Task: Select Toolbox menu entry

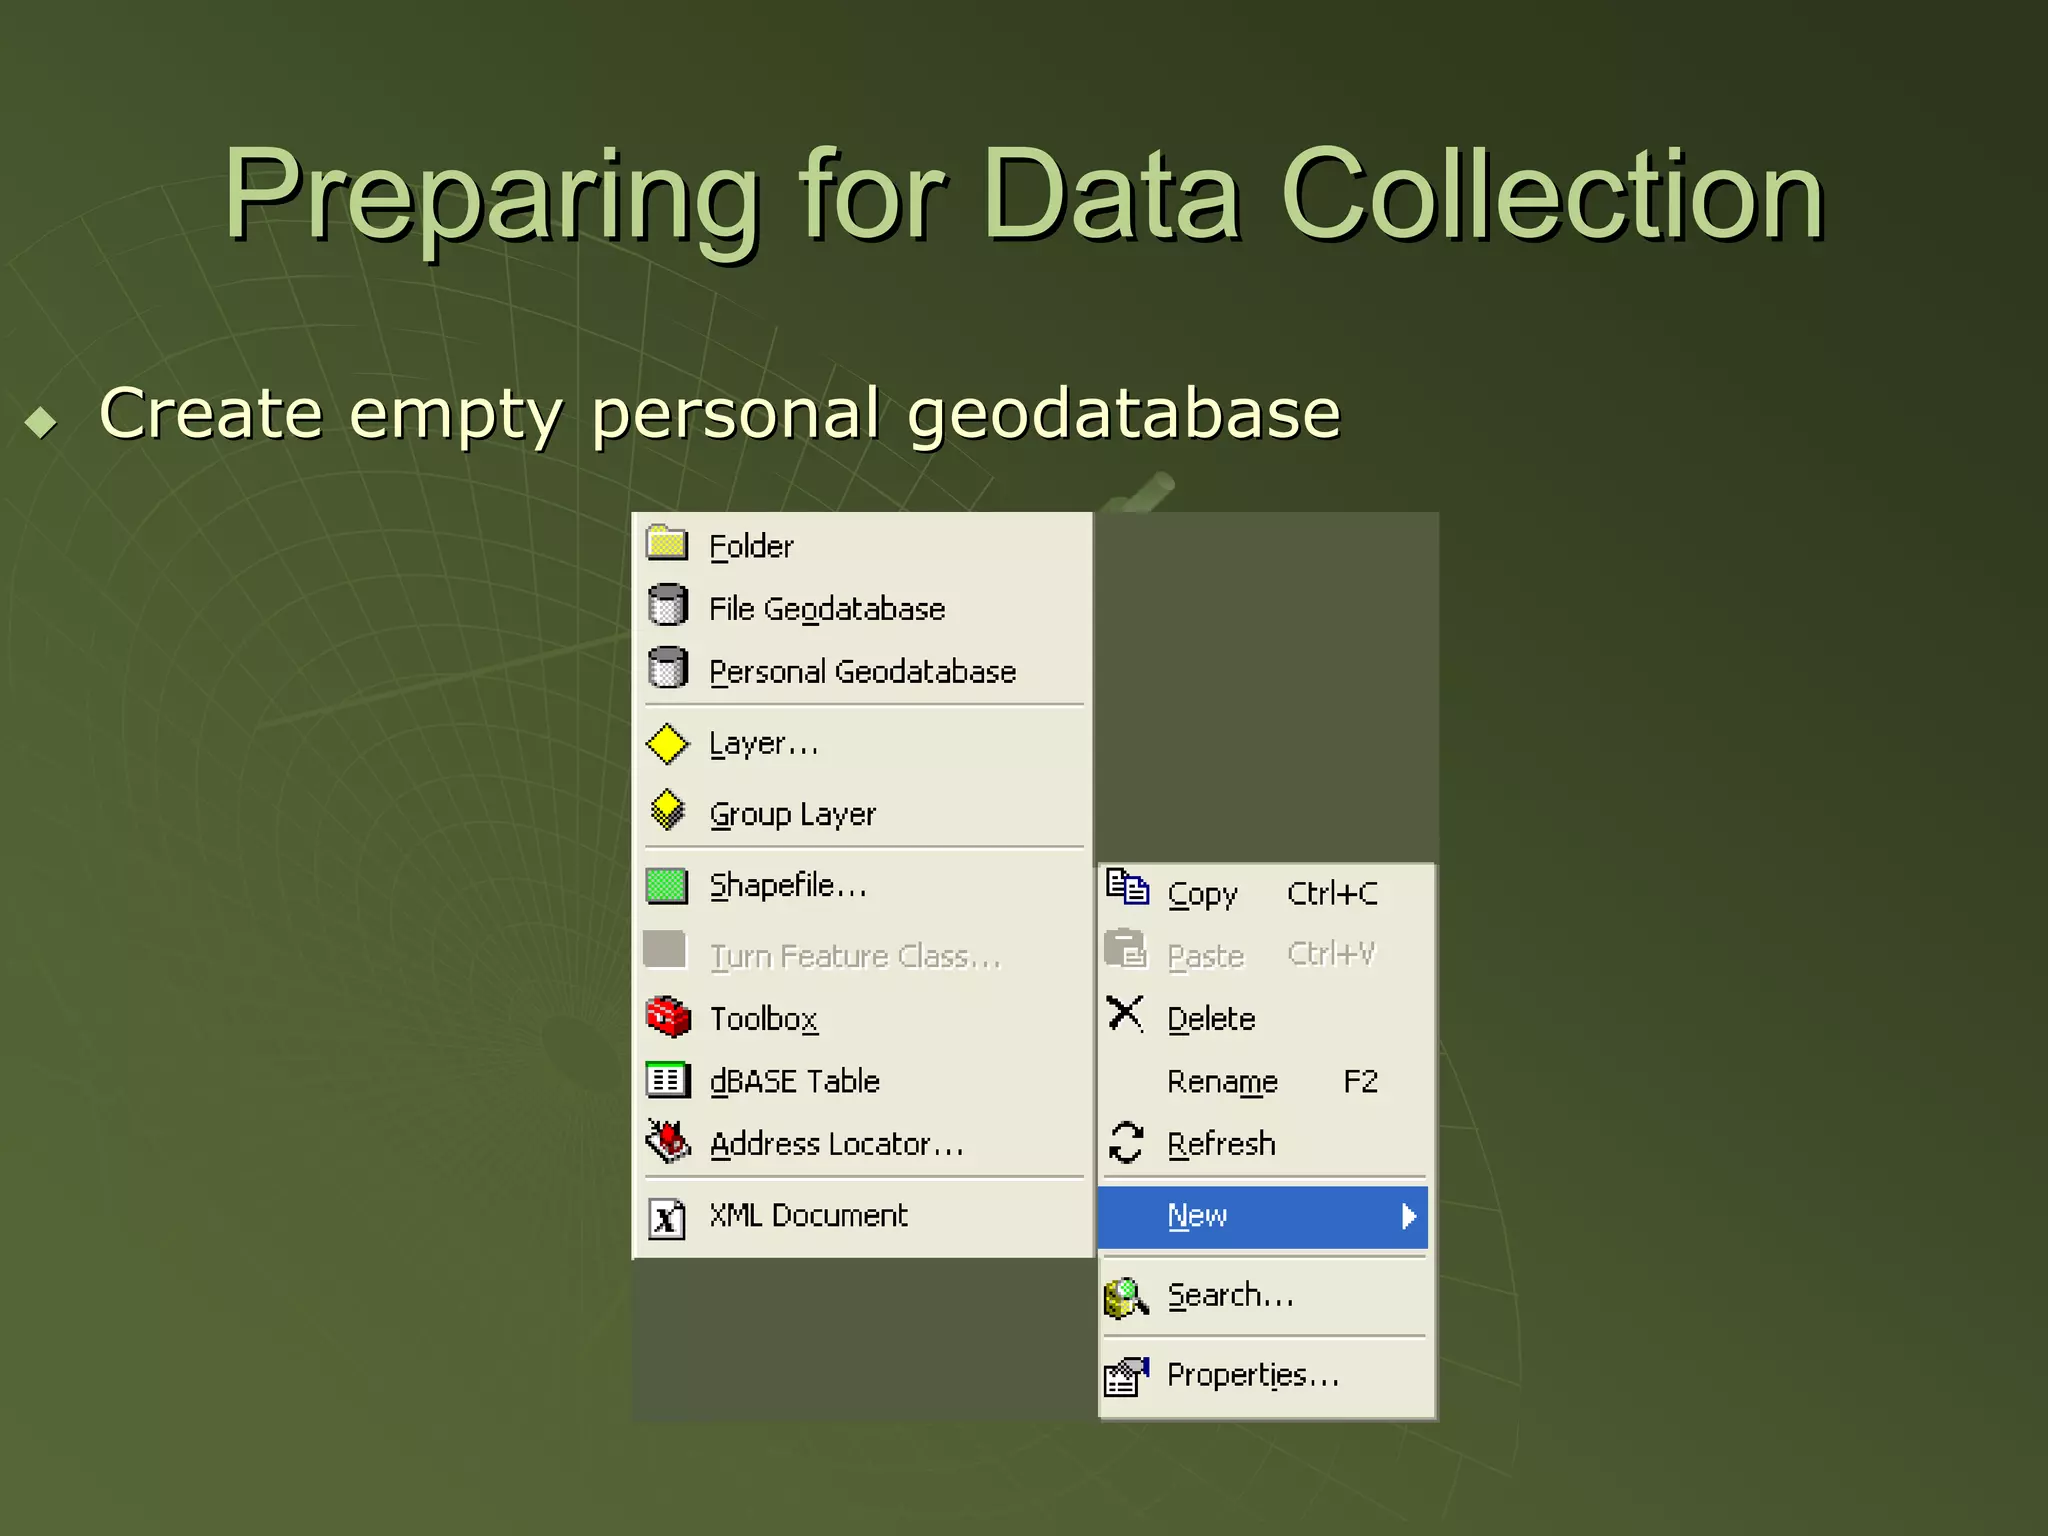Action: click(863, 1018)
